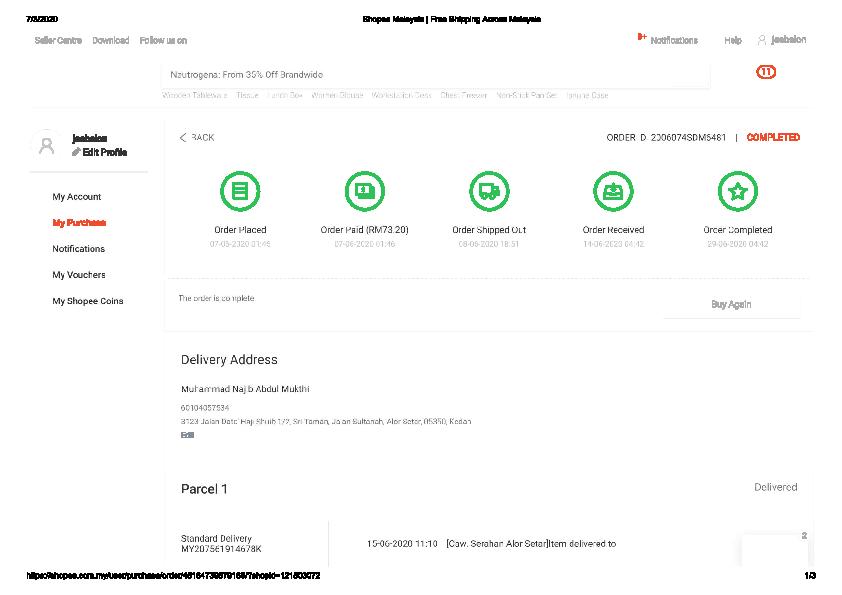Open Notifications in the sidebar
842x595 pixels.
[78, 249]
